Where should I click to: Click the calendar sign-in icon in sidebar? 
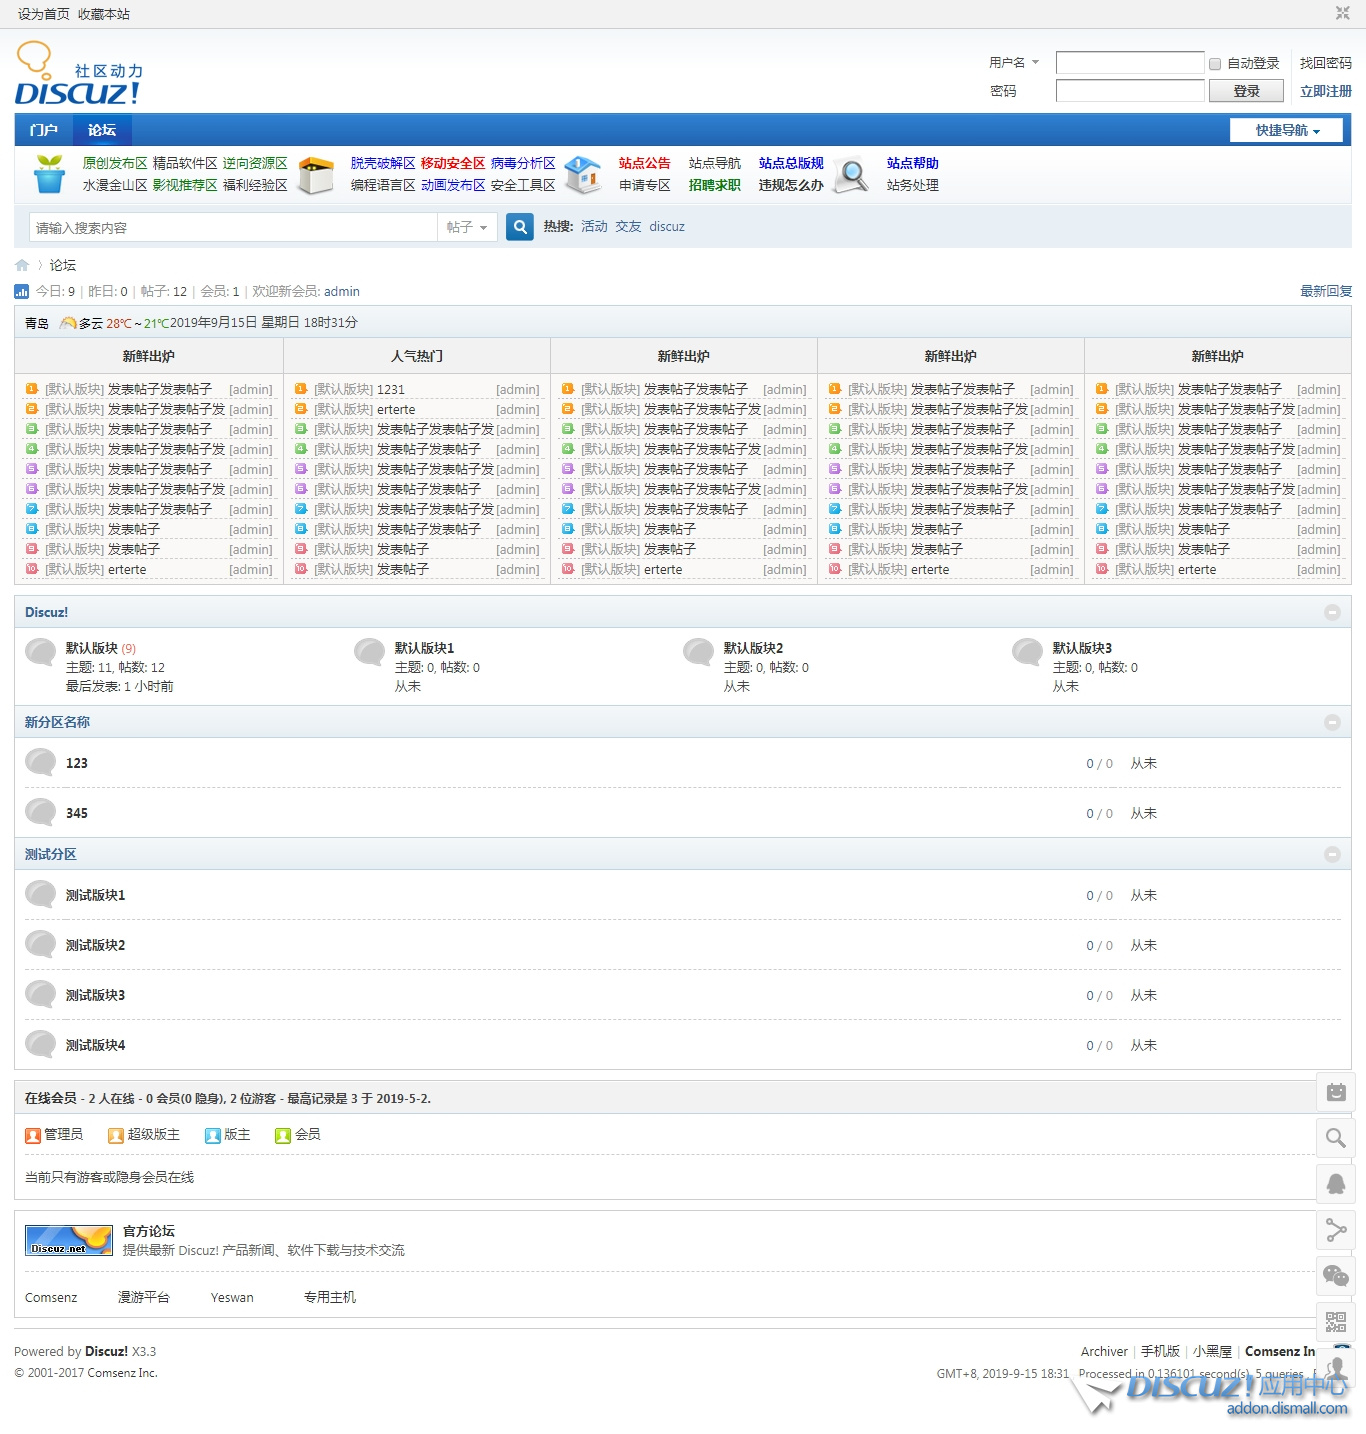(1335, 1092)
